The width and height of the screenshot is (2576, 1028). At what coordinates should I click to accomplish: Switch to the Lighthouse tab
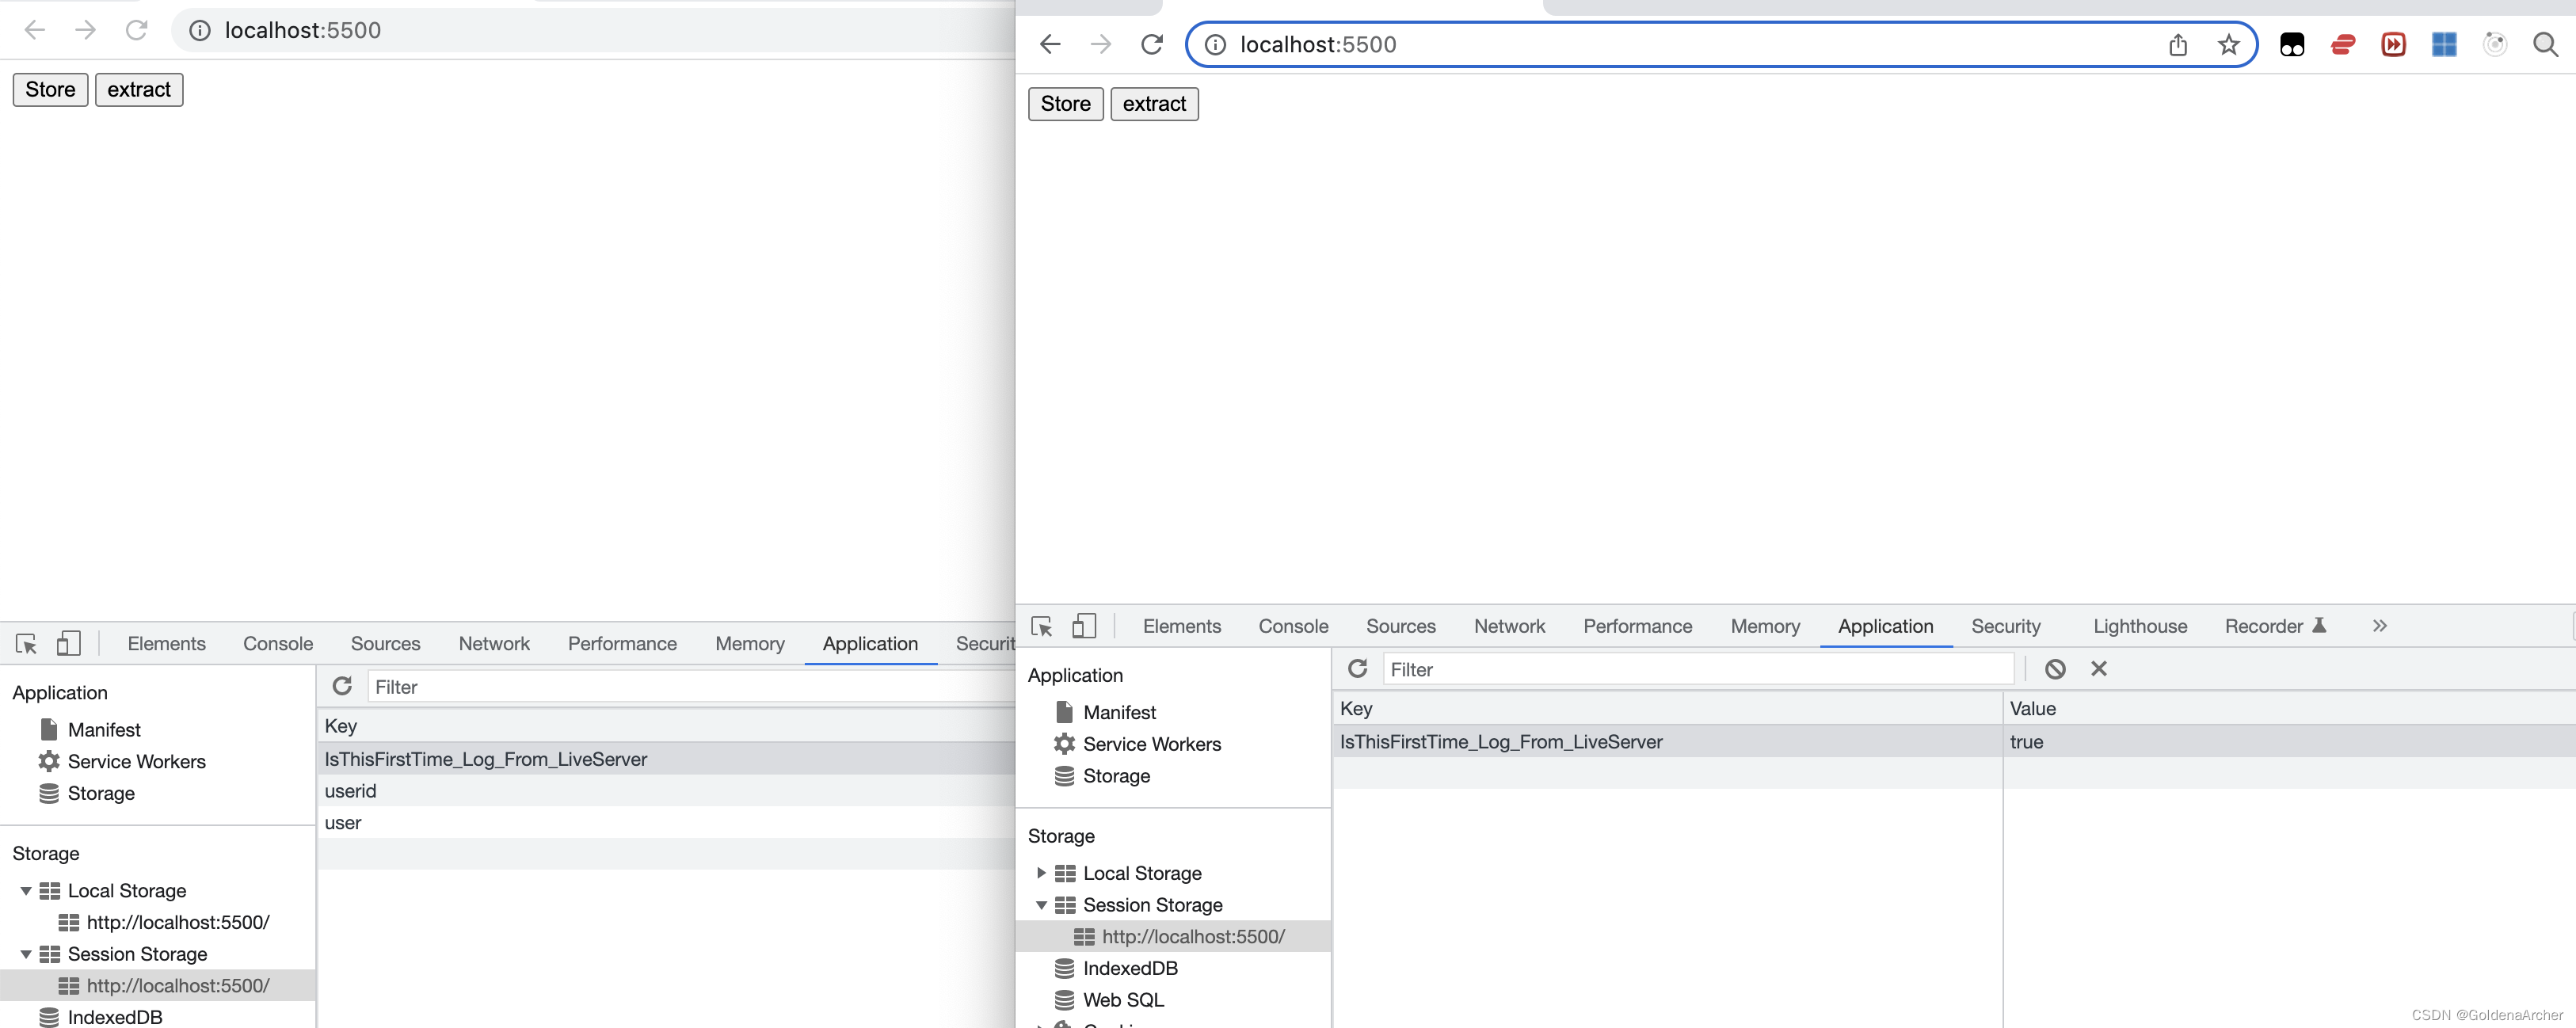pyautogui.click(x=2140, y=627)
